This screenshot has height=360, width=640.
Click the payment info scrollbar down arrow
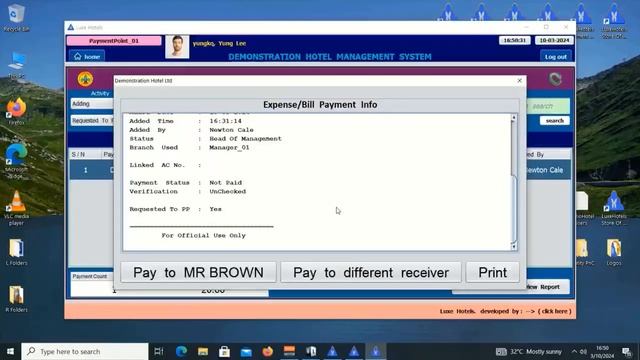(x=513, y=246)
